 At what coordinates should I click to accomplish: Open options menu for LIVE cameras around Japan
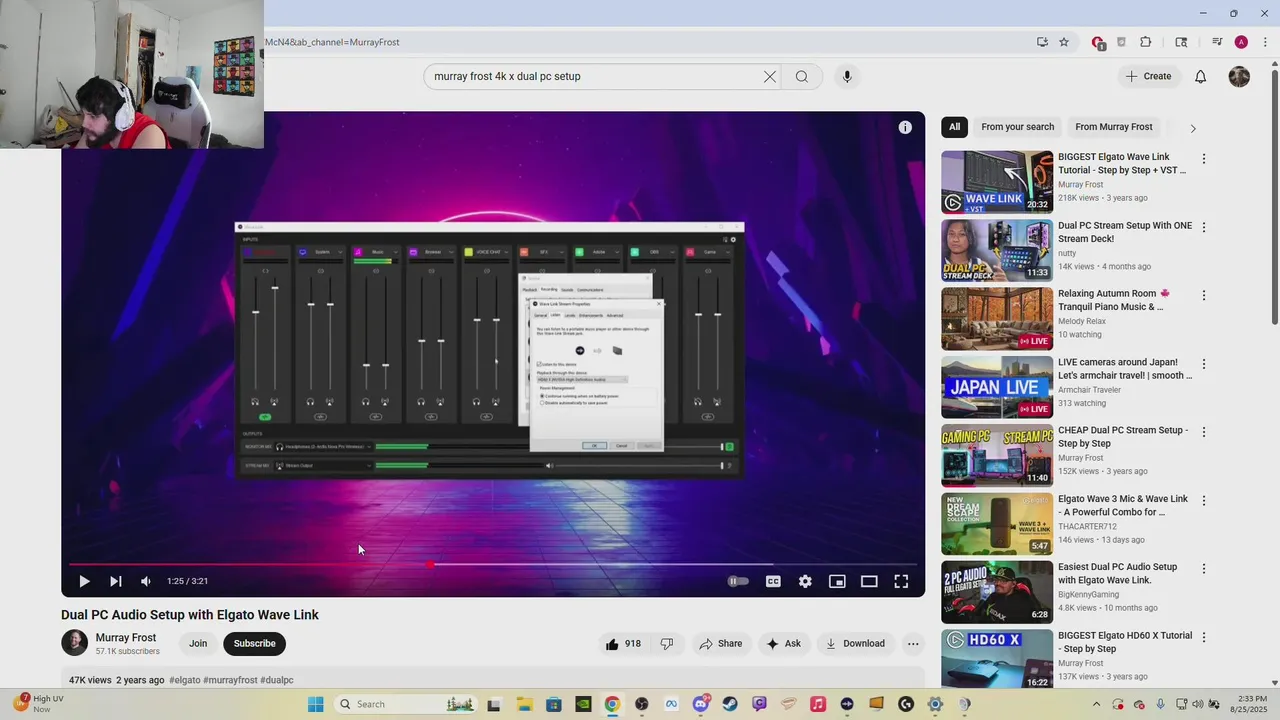(x=1204, y=364)
